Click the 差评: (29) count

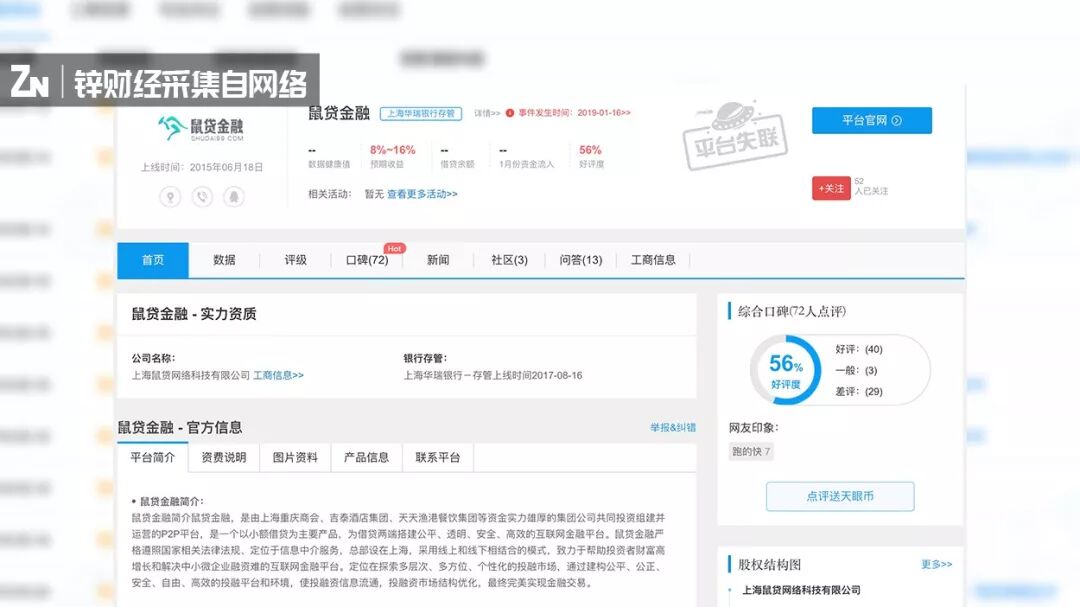tap(859, 391)
